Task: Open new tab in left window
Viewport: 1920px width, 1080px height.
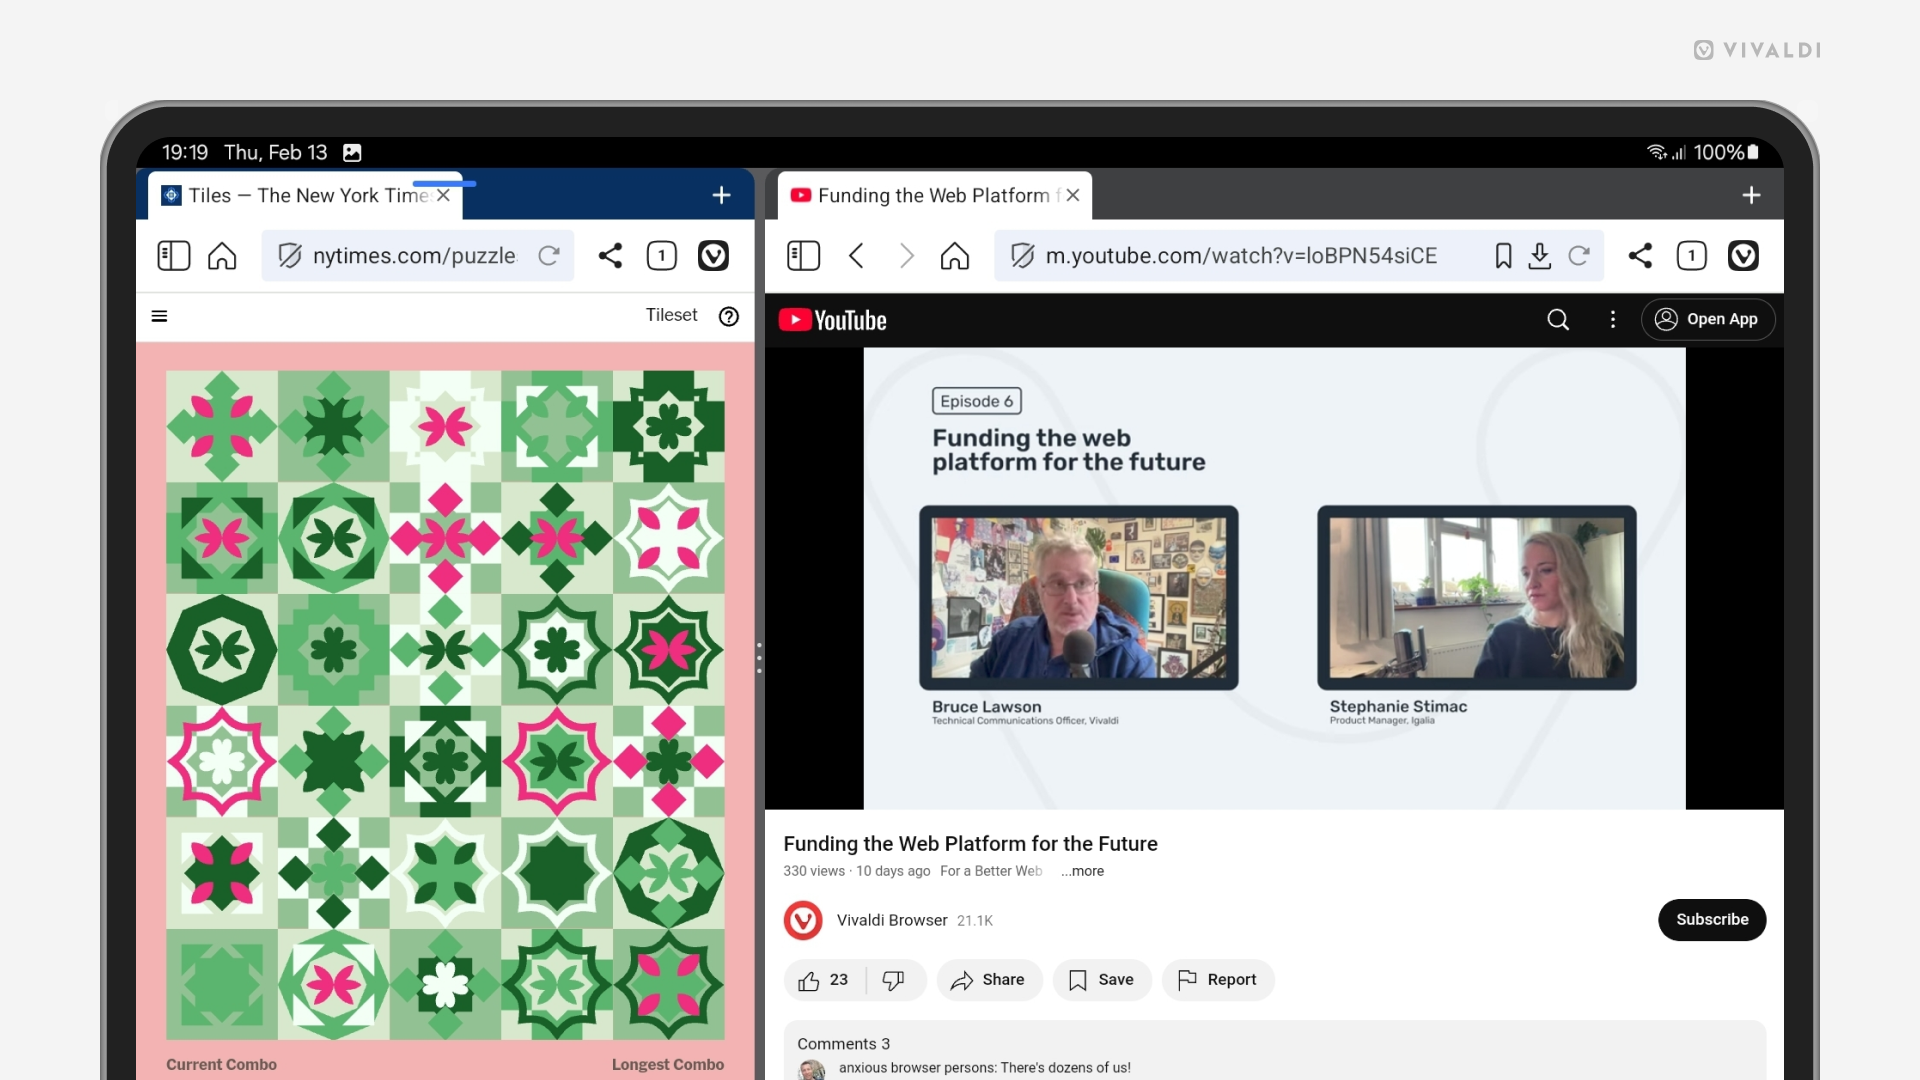Action: click(721, 195)
